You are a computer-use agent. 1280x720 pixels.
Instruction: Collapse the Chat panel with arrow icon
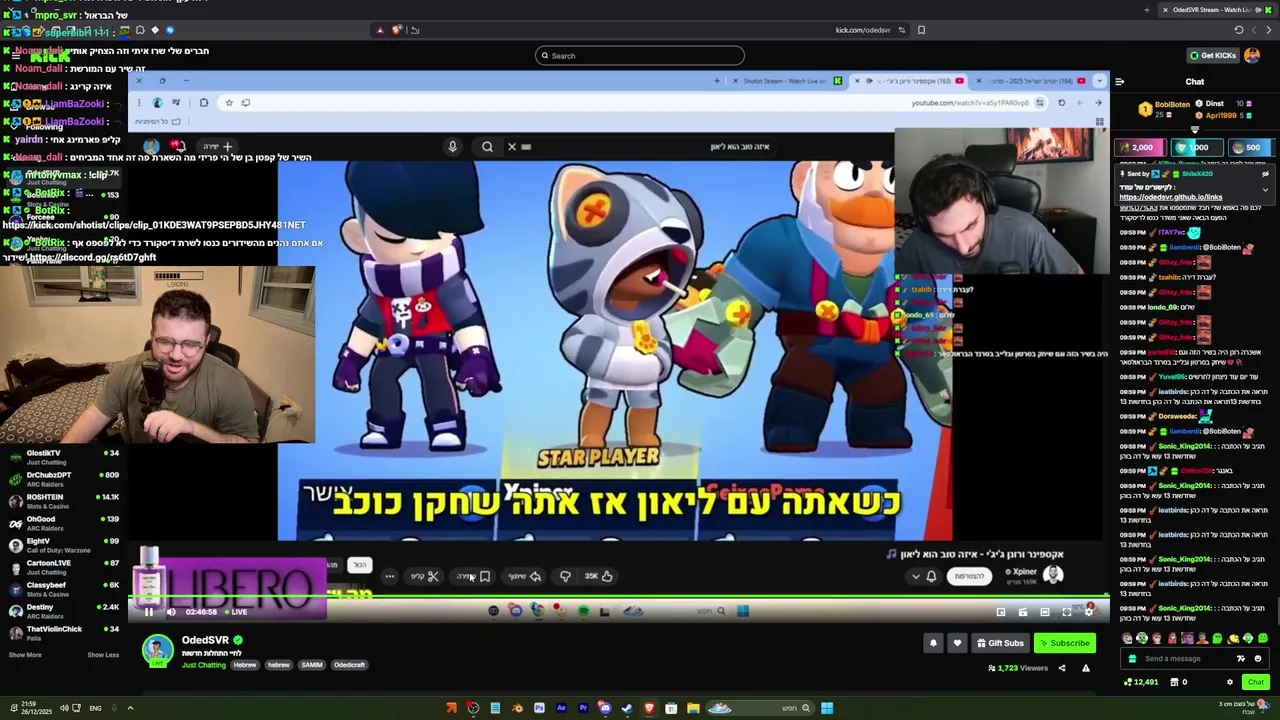click(1119, 82)
